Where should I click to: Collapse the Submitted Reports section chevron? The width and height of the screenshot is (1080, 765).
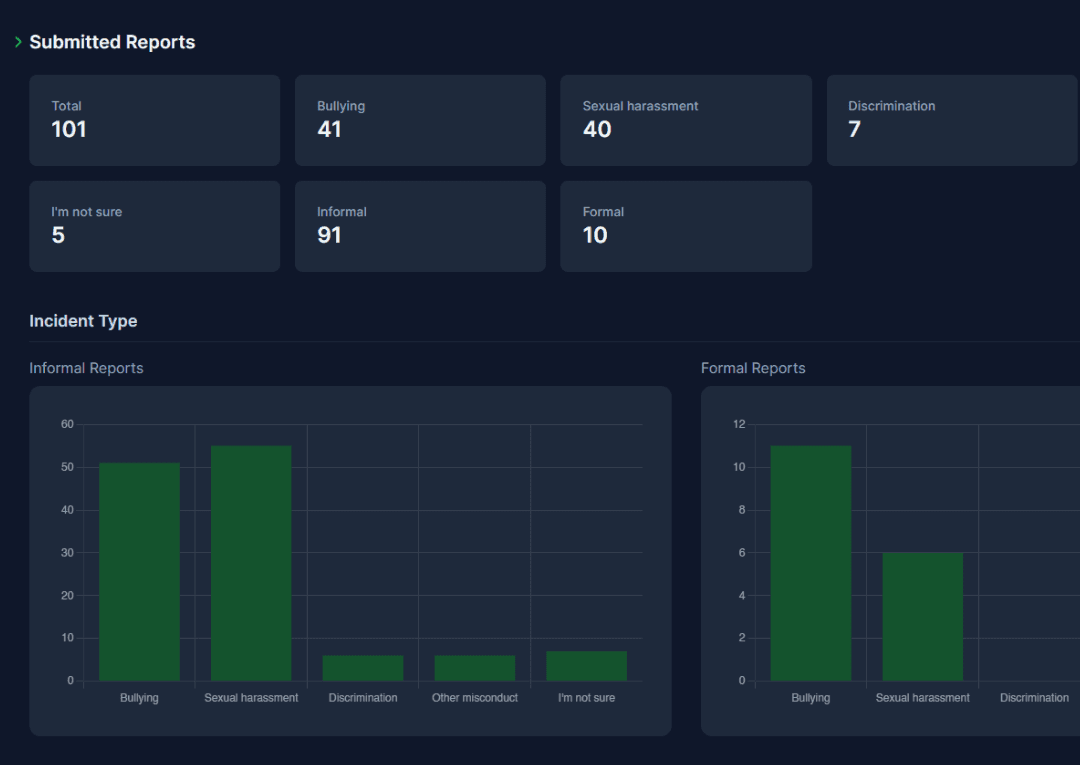(18, 42)
